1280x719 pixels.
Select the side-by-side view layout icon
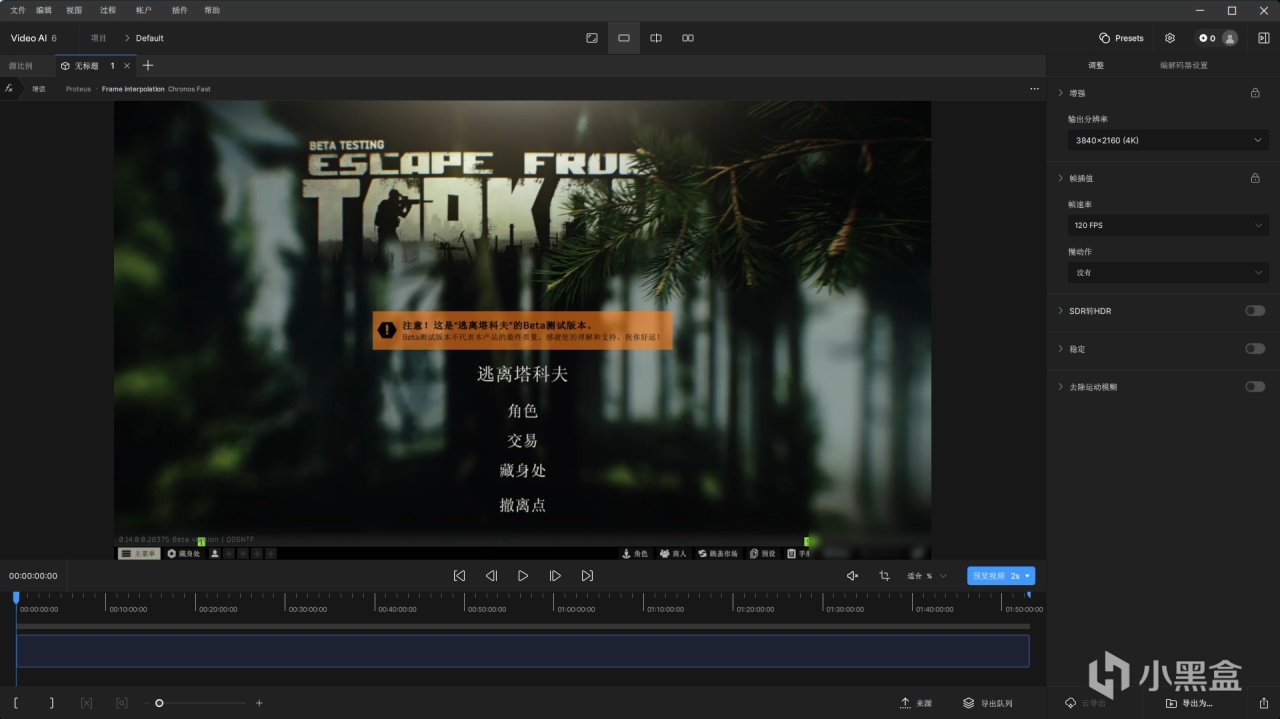click(688, 38)
